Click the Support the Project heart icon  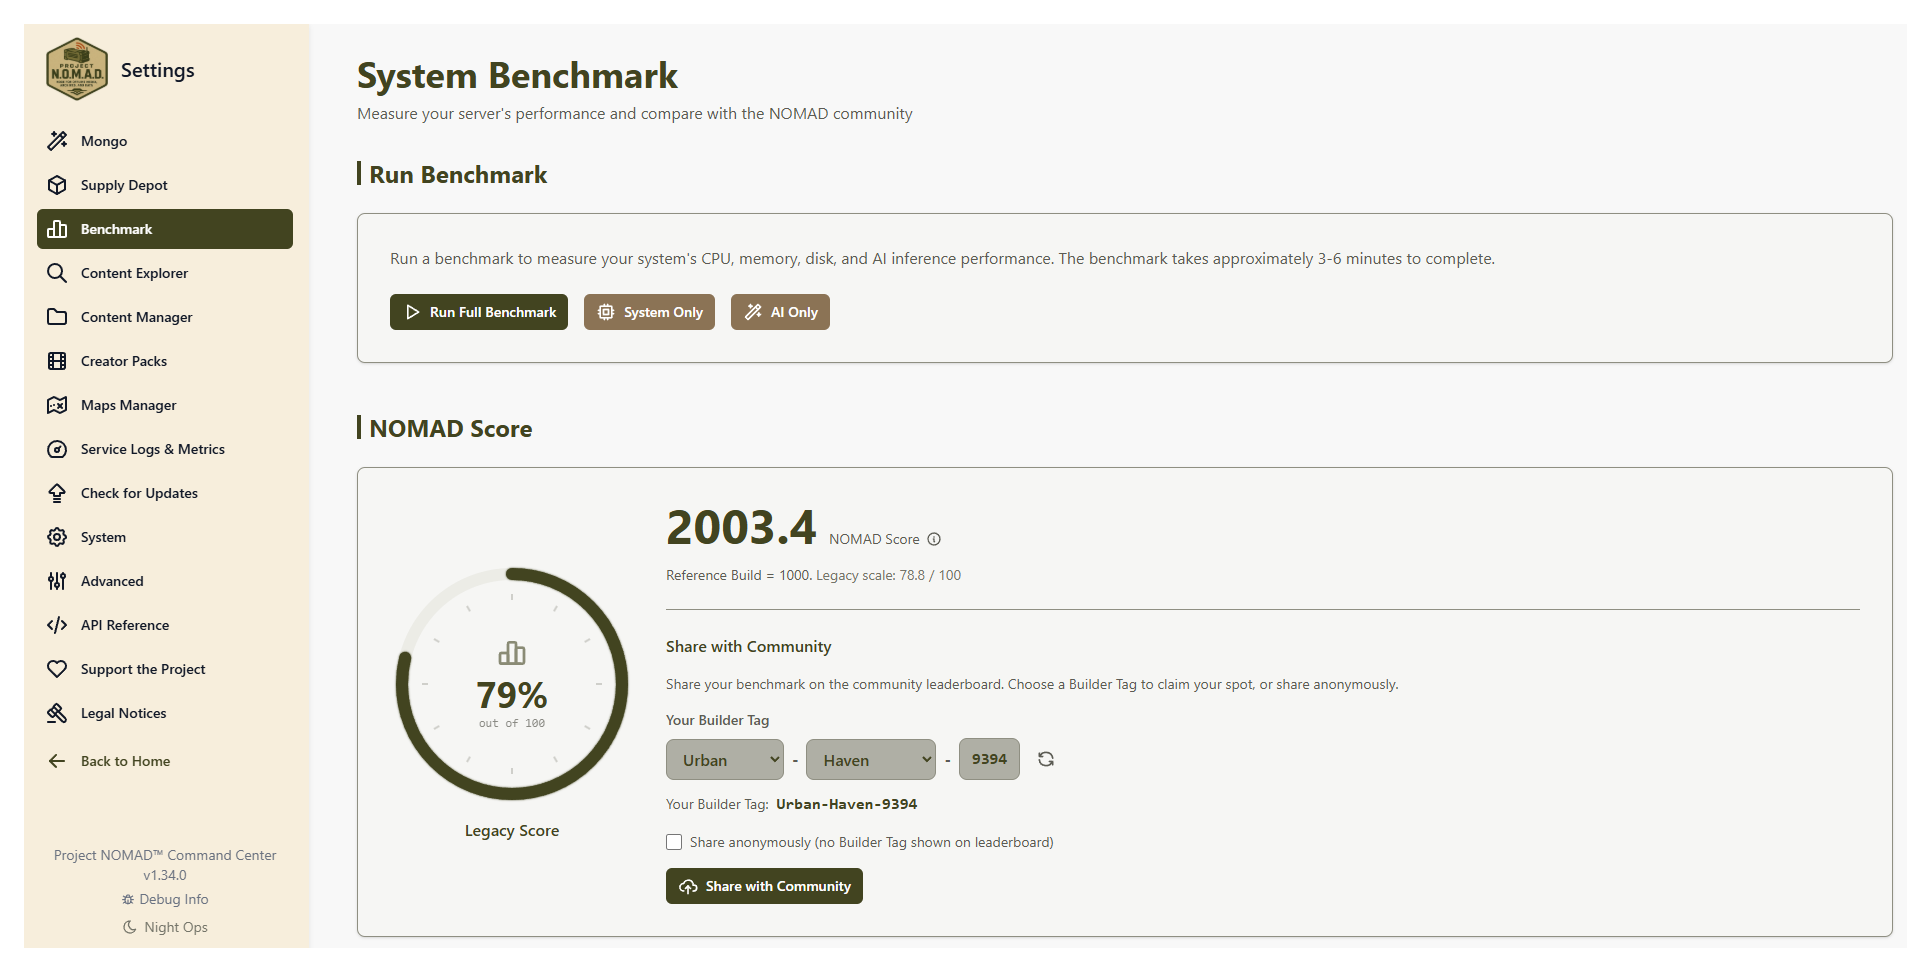pyautogui.click(x=57, y=669)
